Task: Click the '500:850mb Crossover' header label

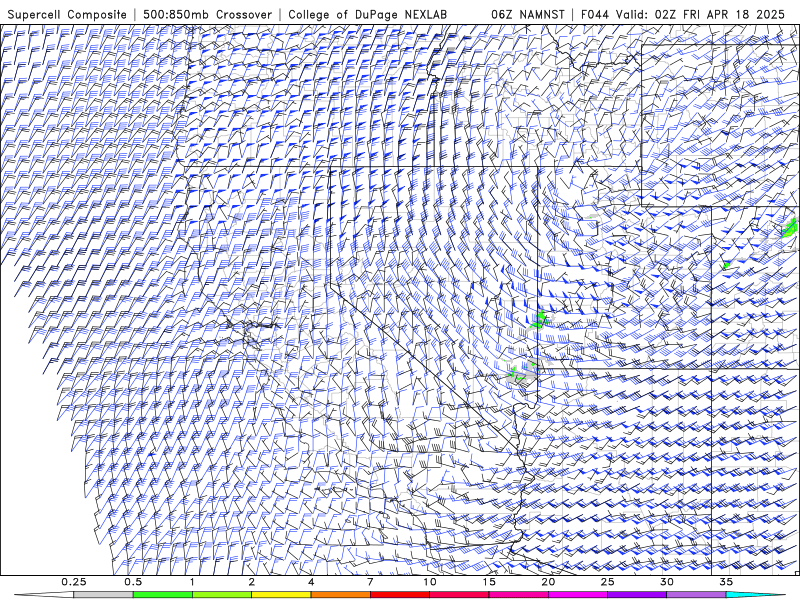Action: 208,15
